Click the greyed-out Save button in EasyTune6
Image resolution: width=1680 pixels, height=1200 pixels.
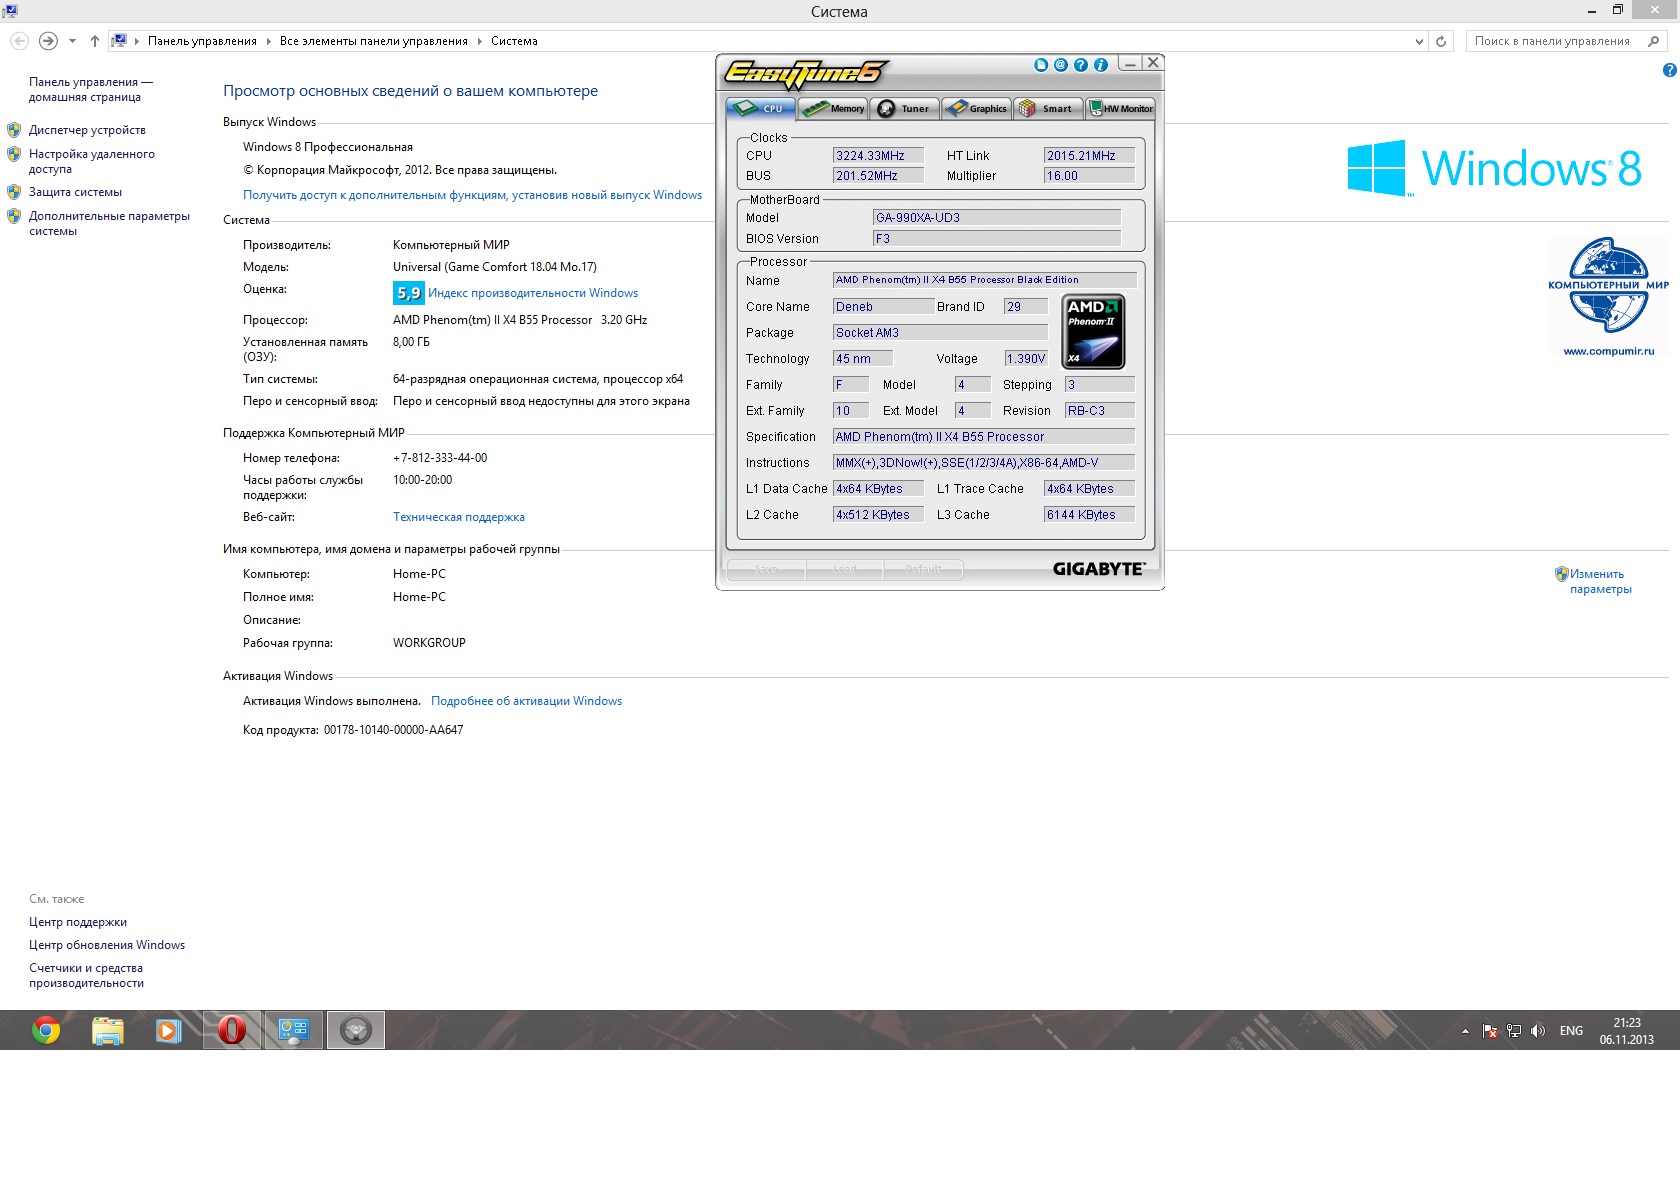(766, 569)
